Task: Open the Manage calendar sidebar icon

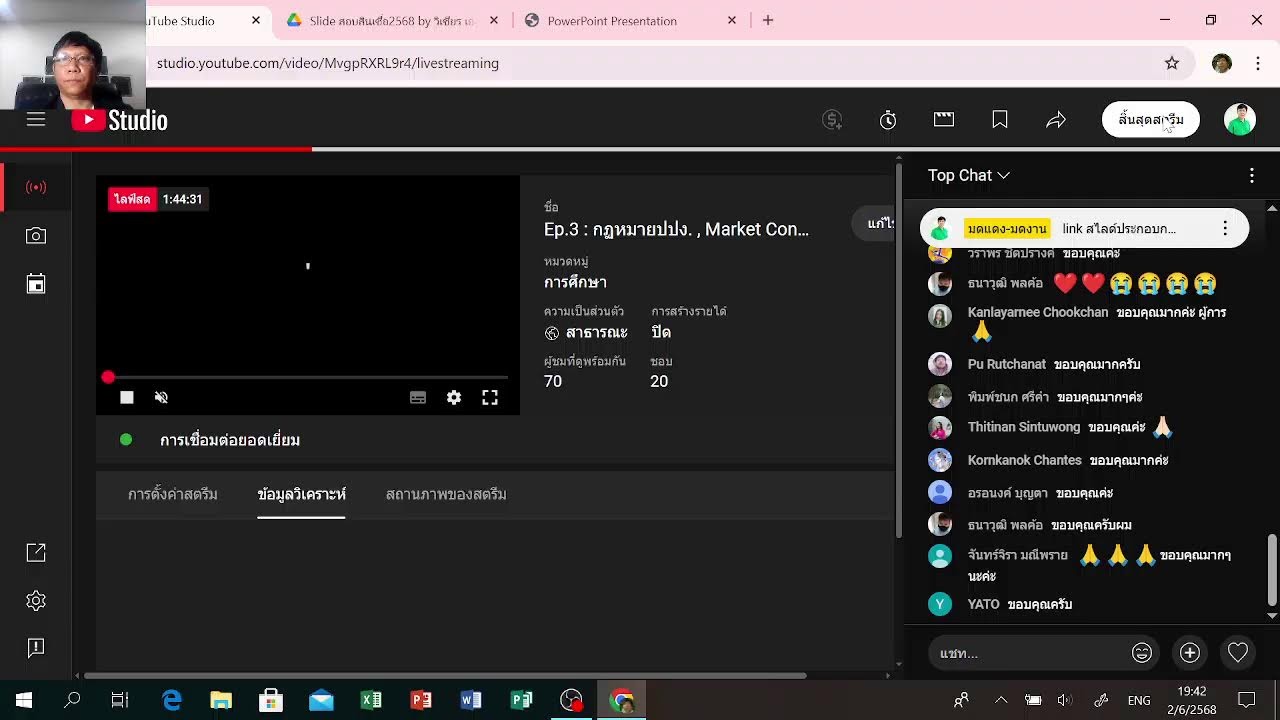Action: click(36, 284)
